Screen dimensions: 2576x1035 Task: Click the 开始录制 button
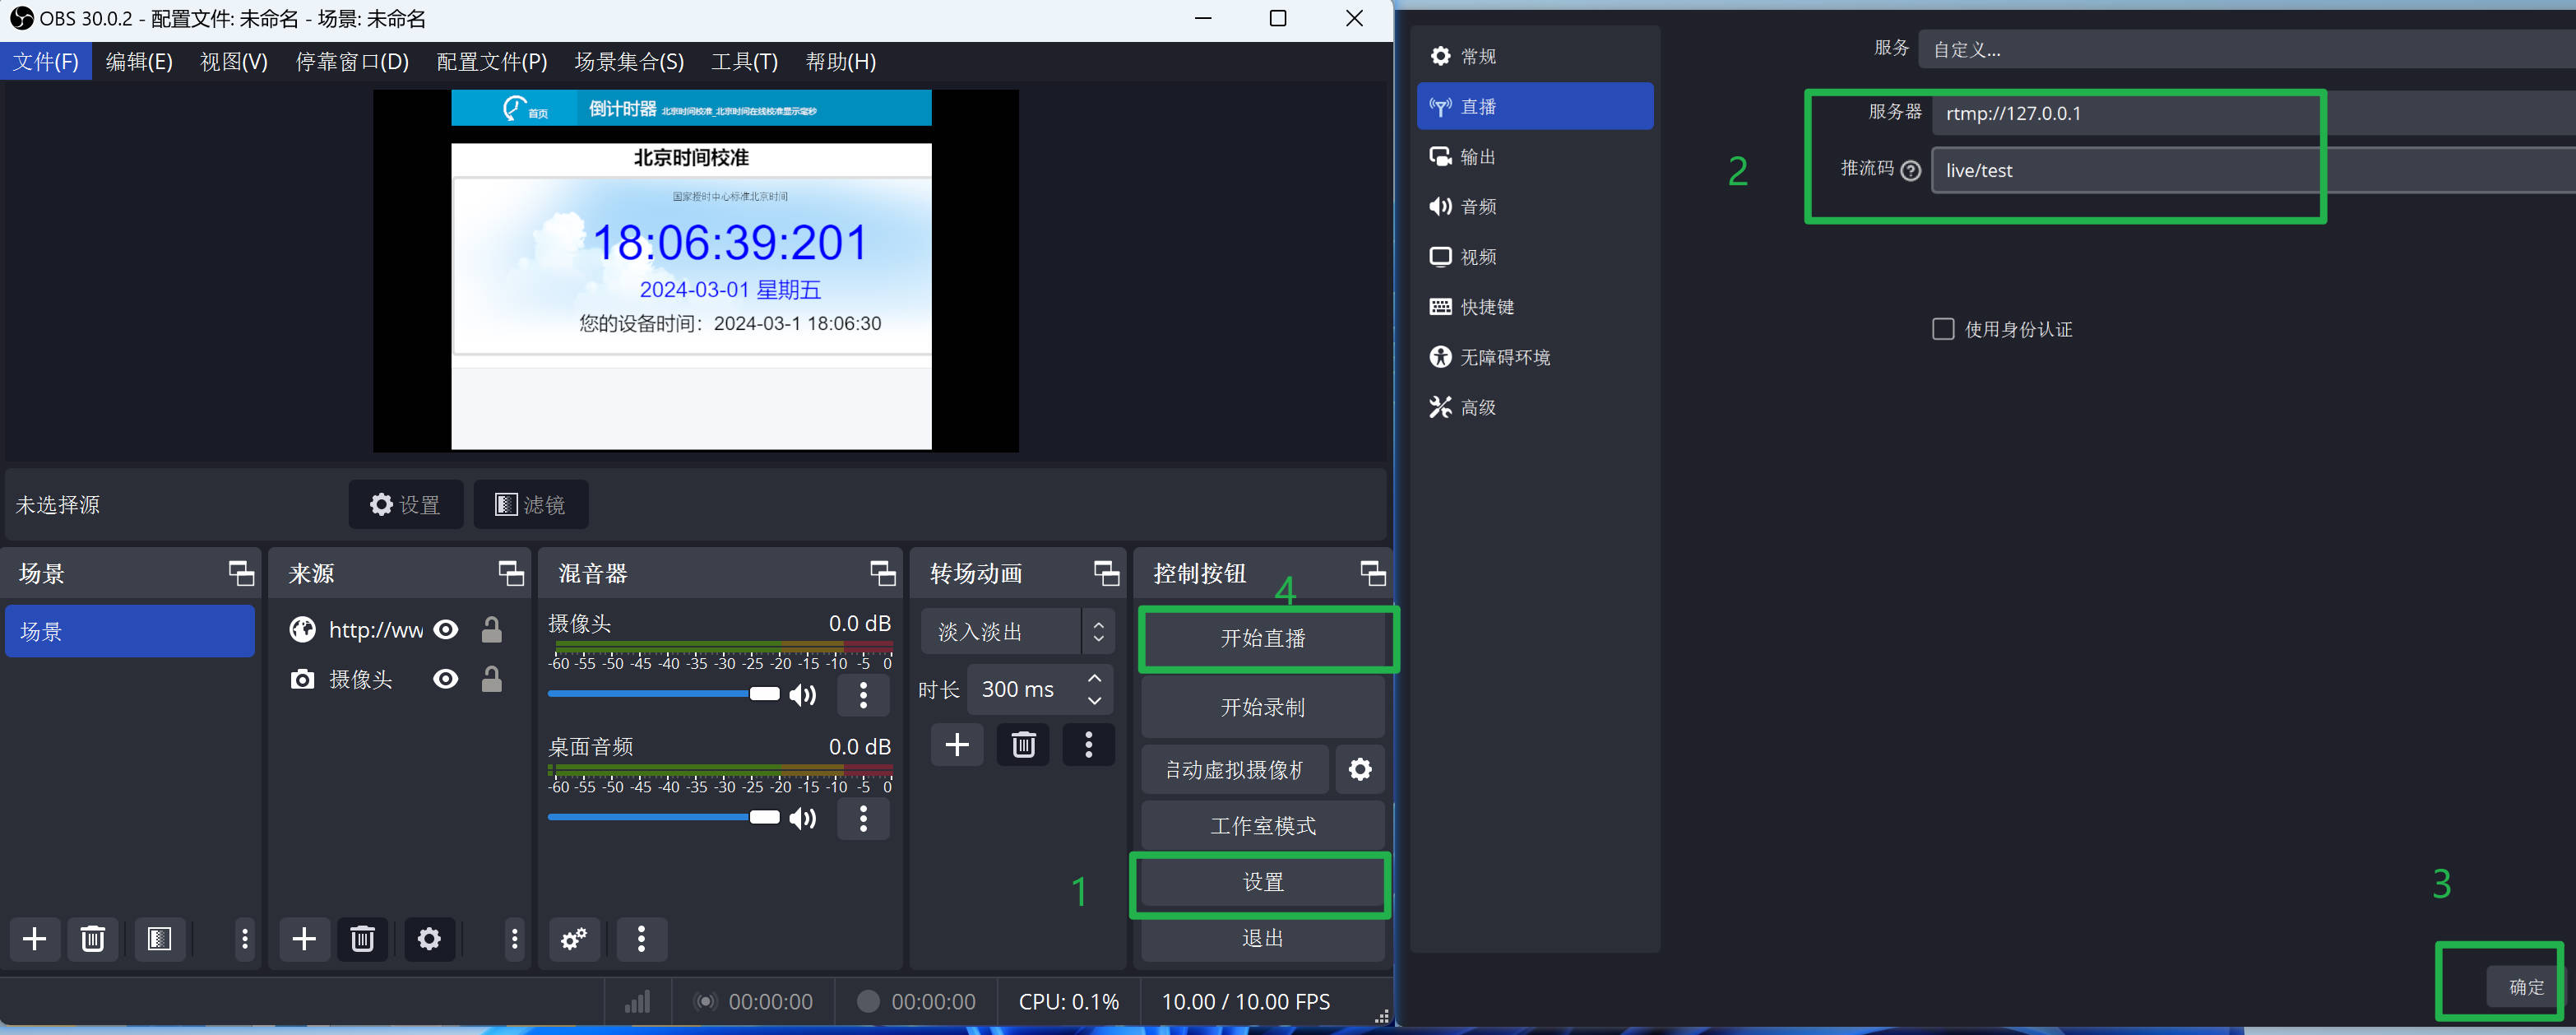(1263, 707)
